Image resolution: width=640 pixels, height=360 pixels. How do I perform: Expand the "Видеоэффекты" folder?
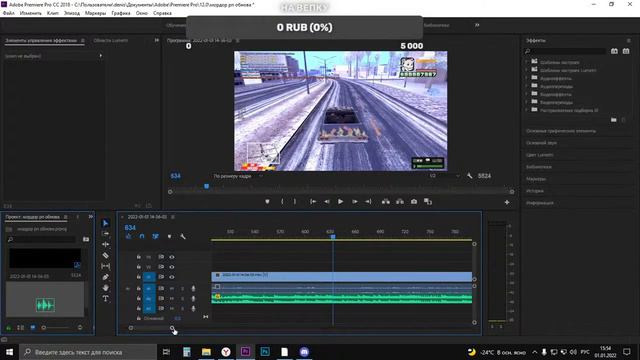tap(527, 94)
